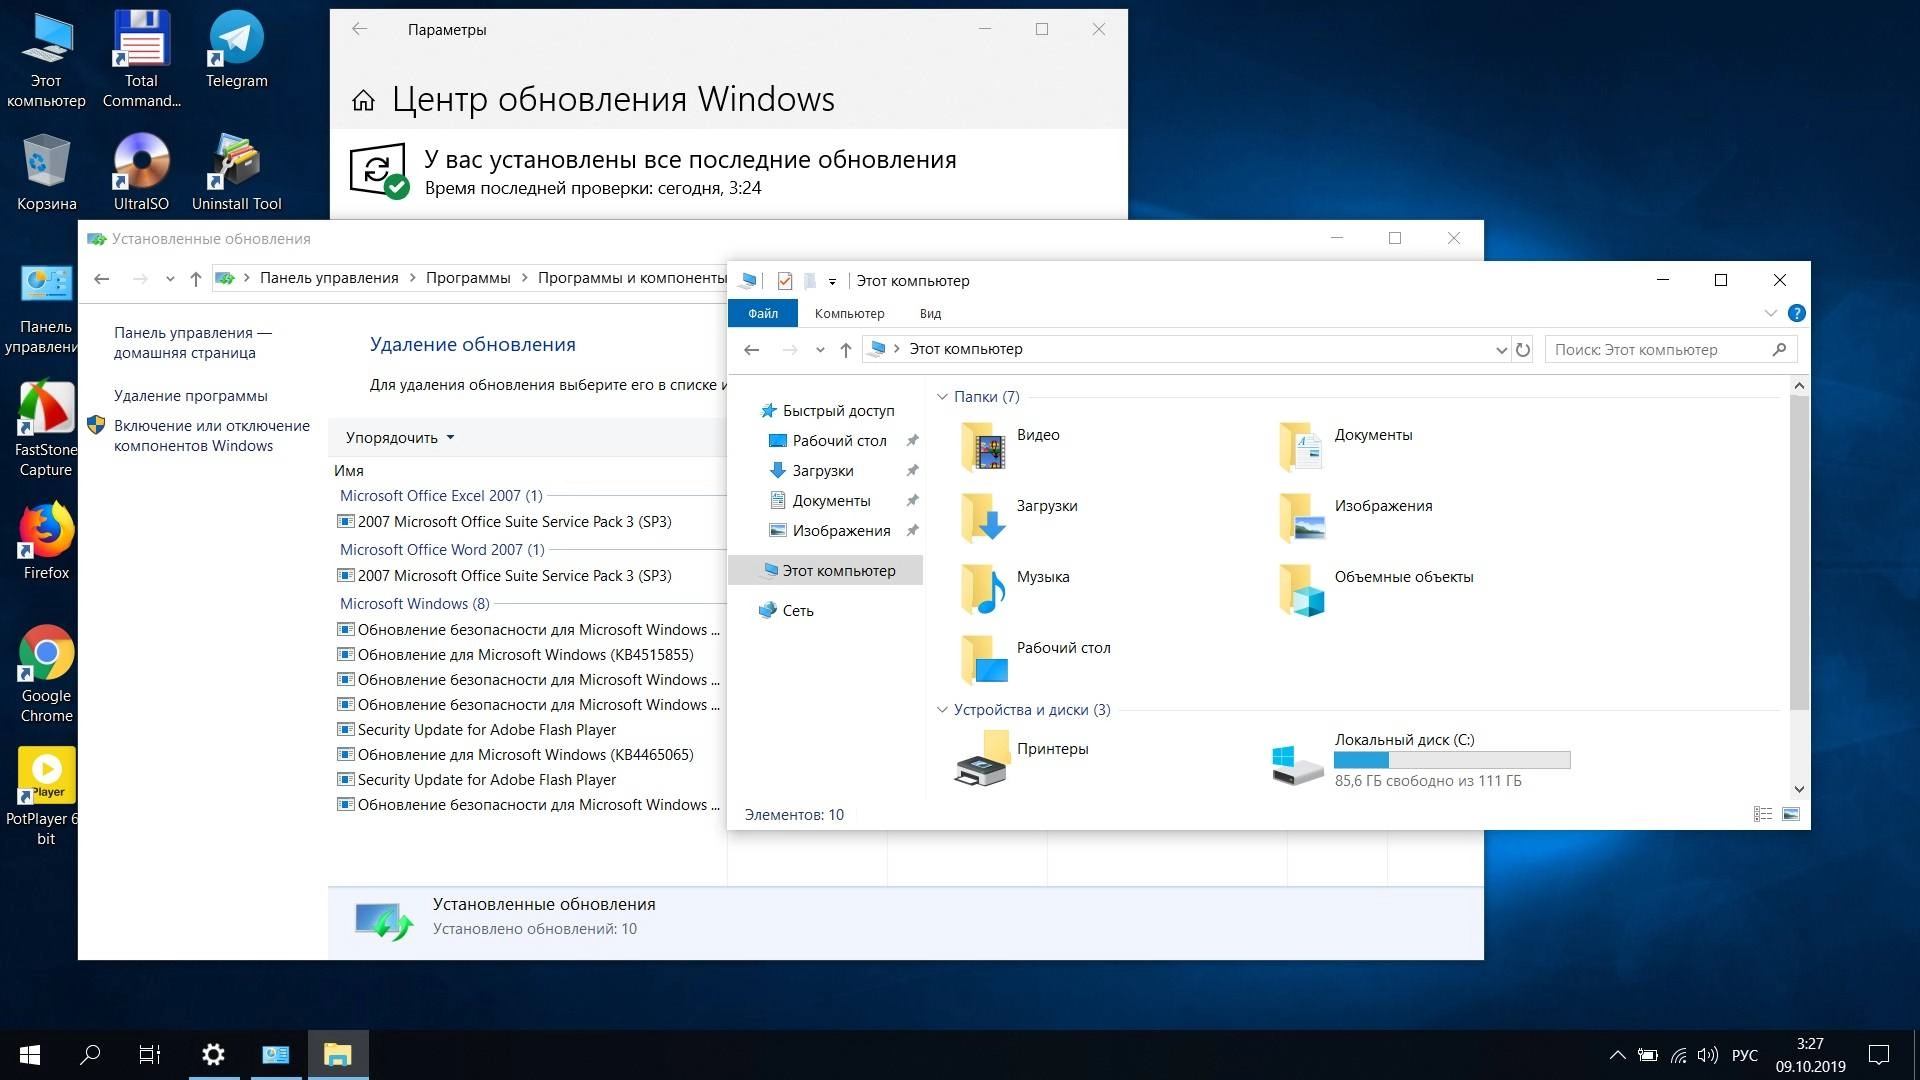Viewport: 1920px width, 1080px height.
Task: Open the Музыка folder
Action: [x=1014, y=588]
